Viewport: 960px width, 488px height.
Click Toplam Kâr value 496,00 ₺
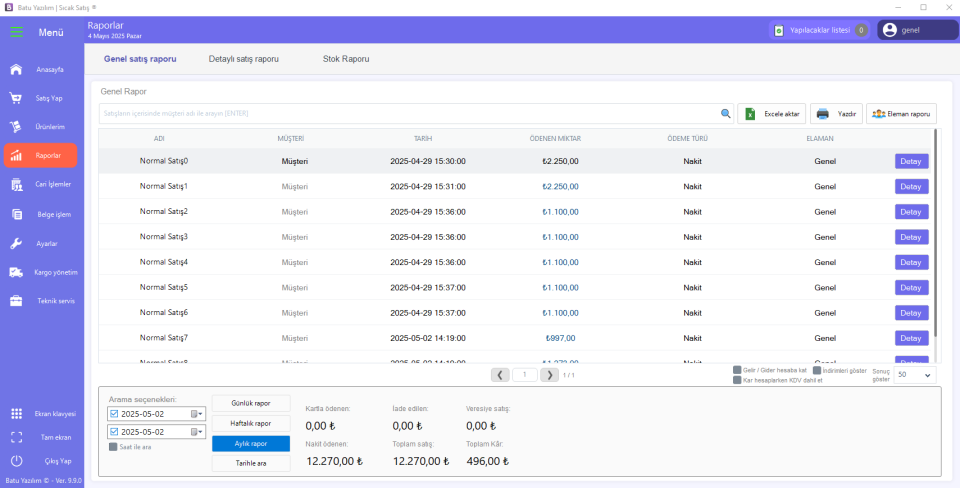coord(487,461)
